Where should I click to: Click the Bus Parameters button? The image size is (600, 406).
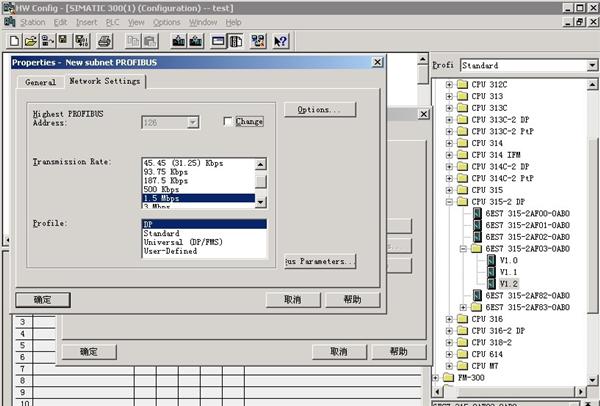(320, 261)
